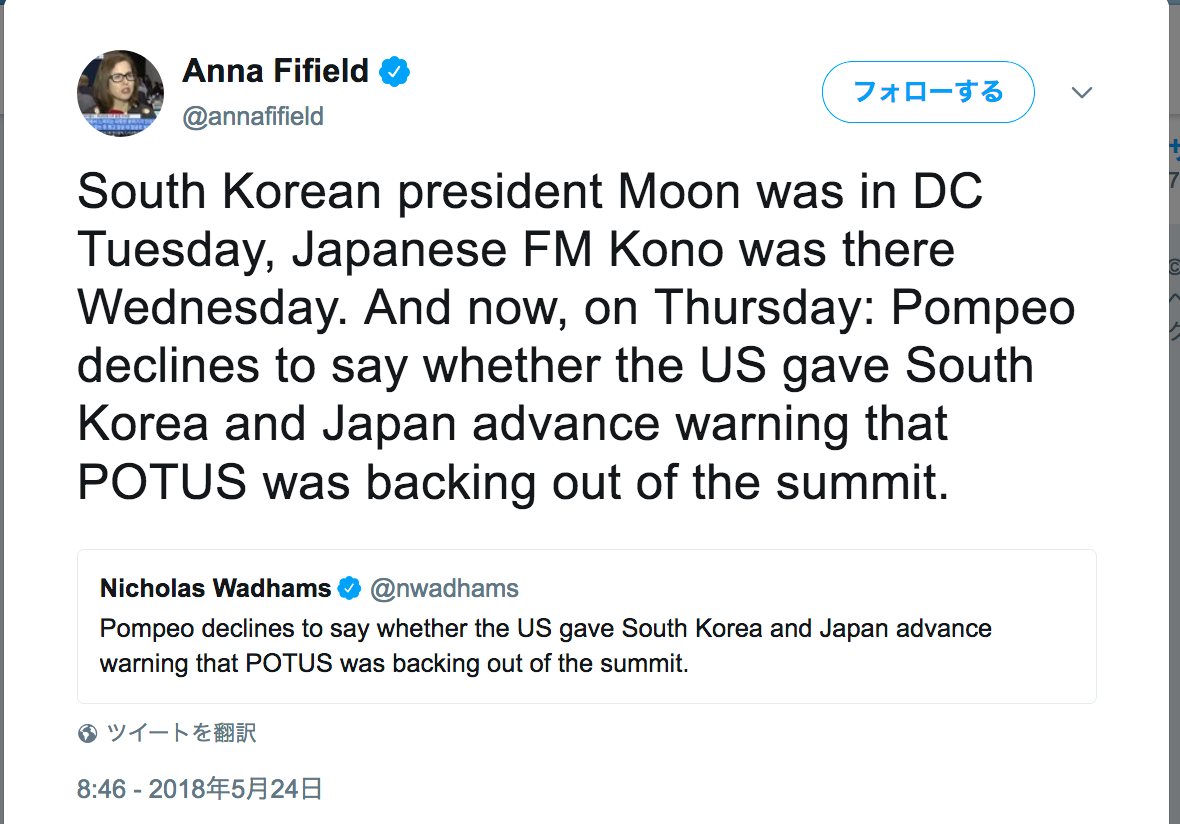Click Anna Fifield's profile avatar photo

click(x=120, y=93)
